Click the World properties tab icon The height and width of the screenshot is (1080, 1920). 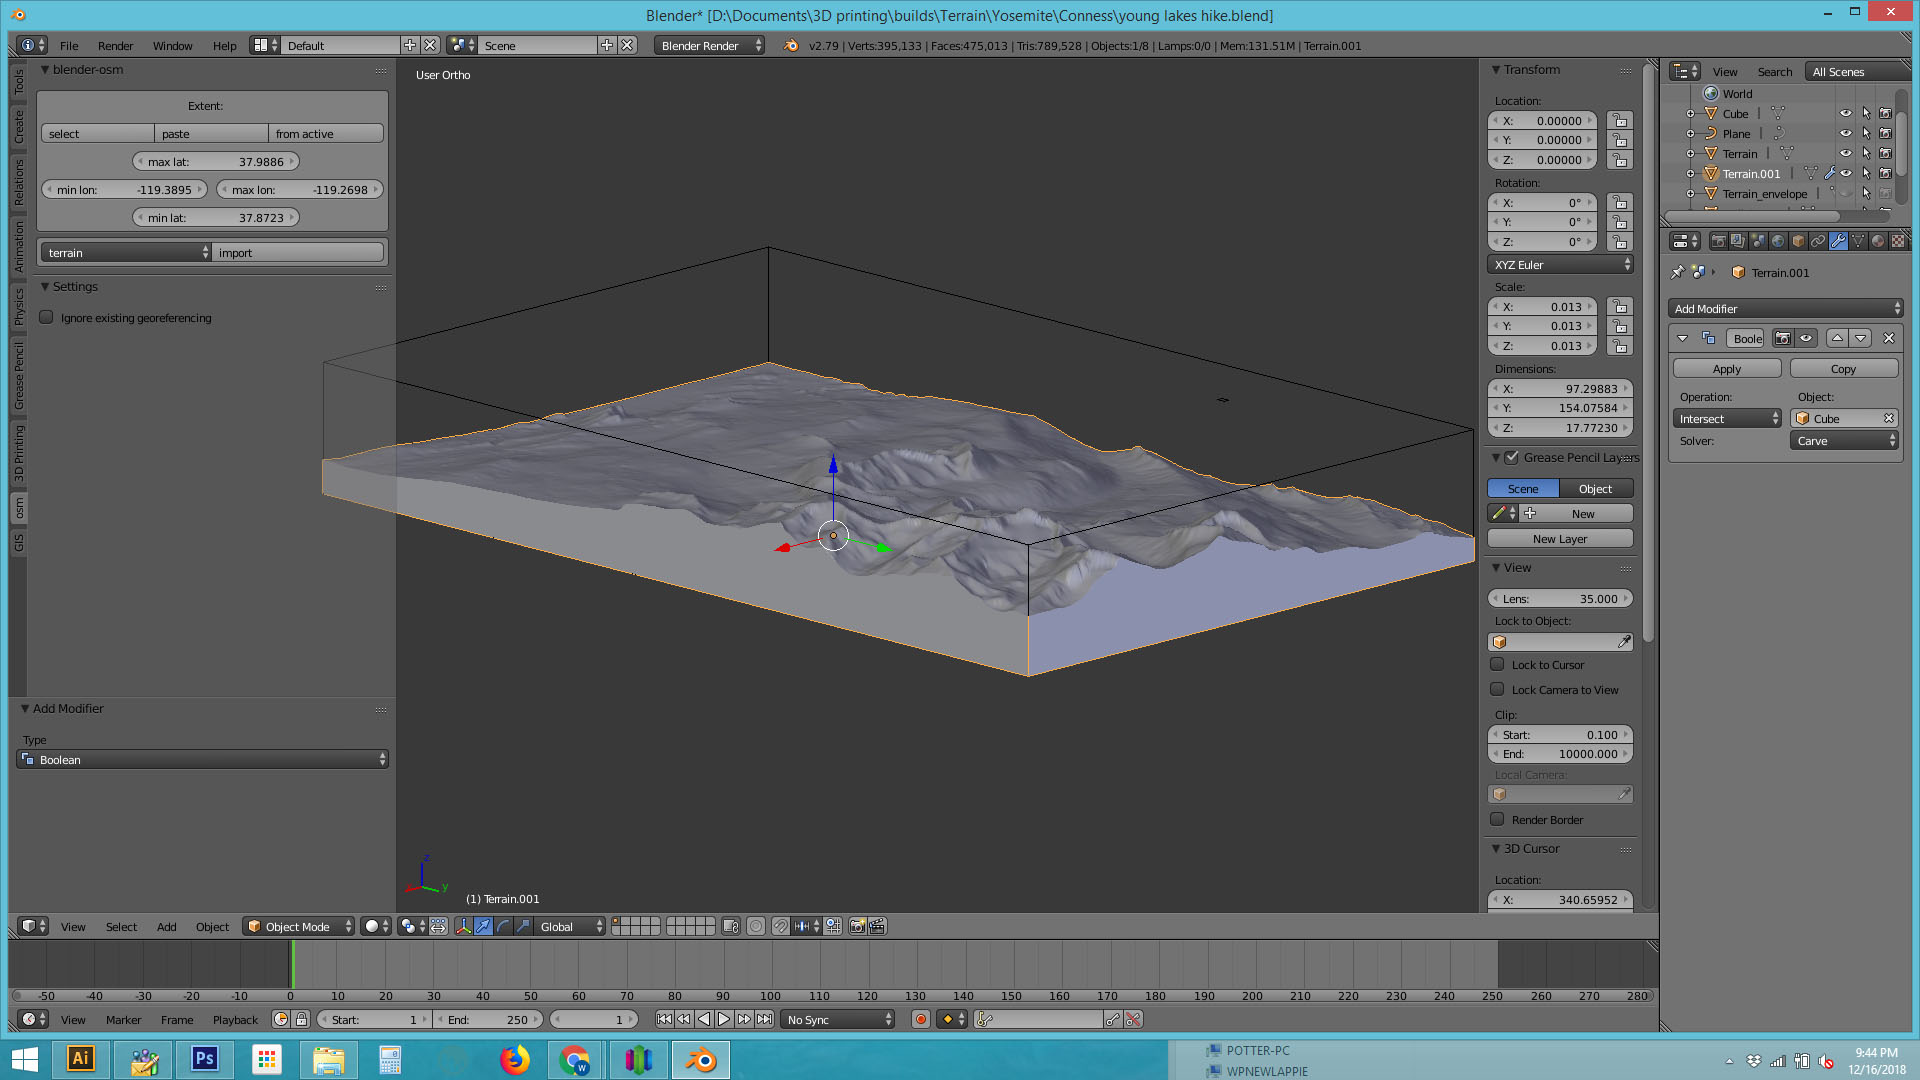click(x=1778, y=241)
